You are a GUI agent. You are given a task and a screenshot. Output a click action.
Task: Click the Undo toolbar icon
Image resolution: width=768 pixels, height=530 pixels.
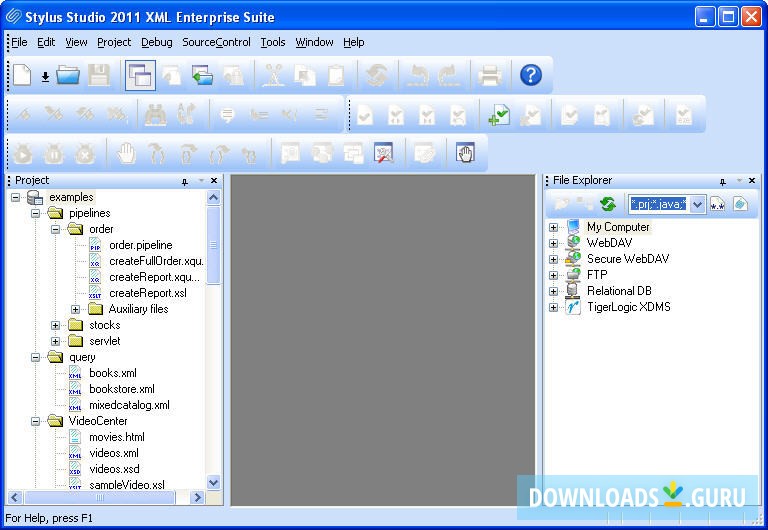pos(418,75)
